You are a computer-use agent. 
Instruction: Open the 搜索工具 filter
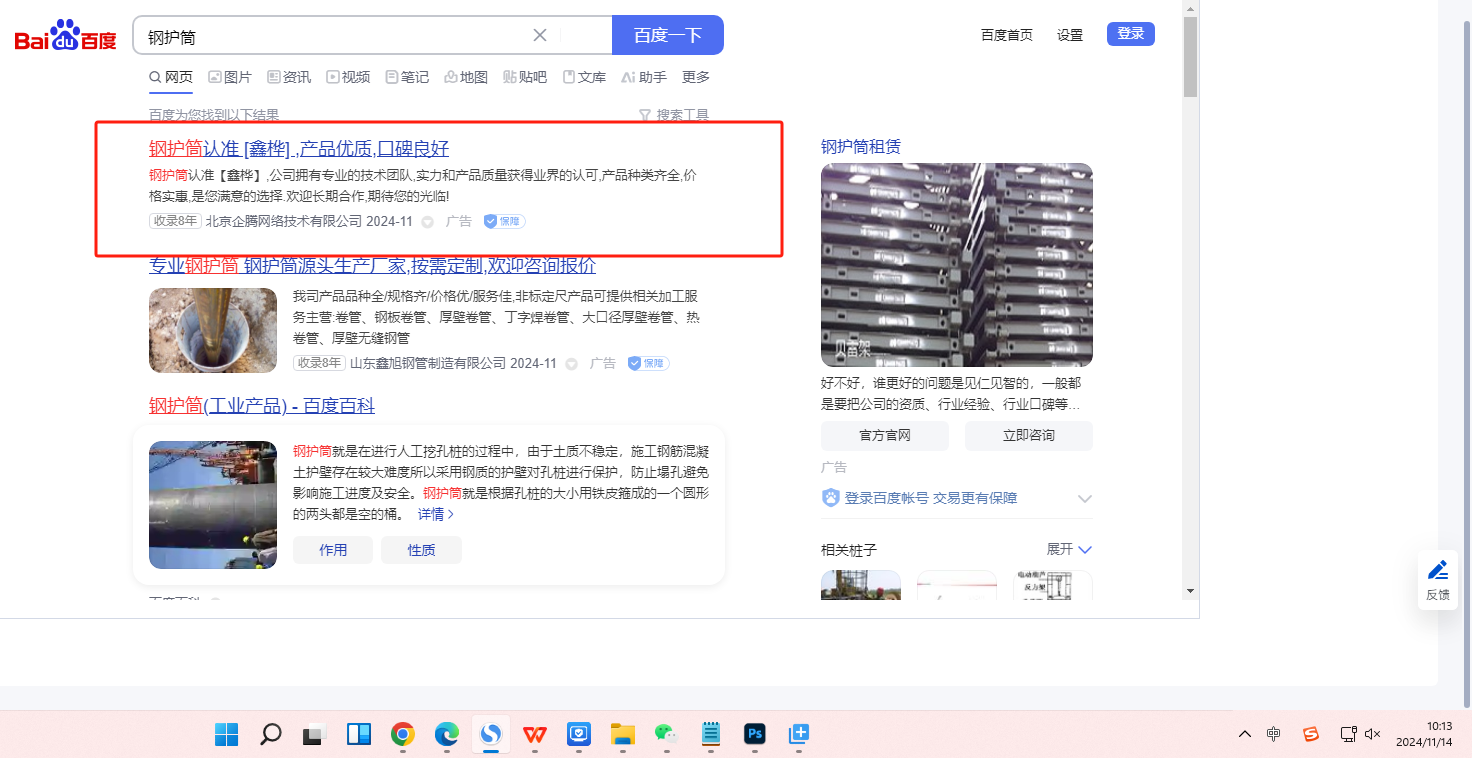point(674,115)
